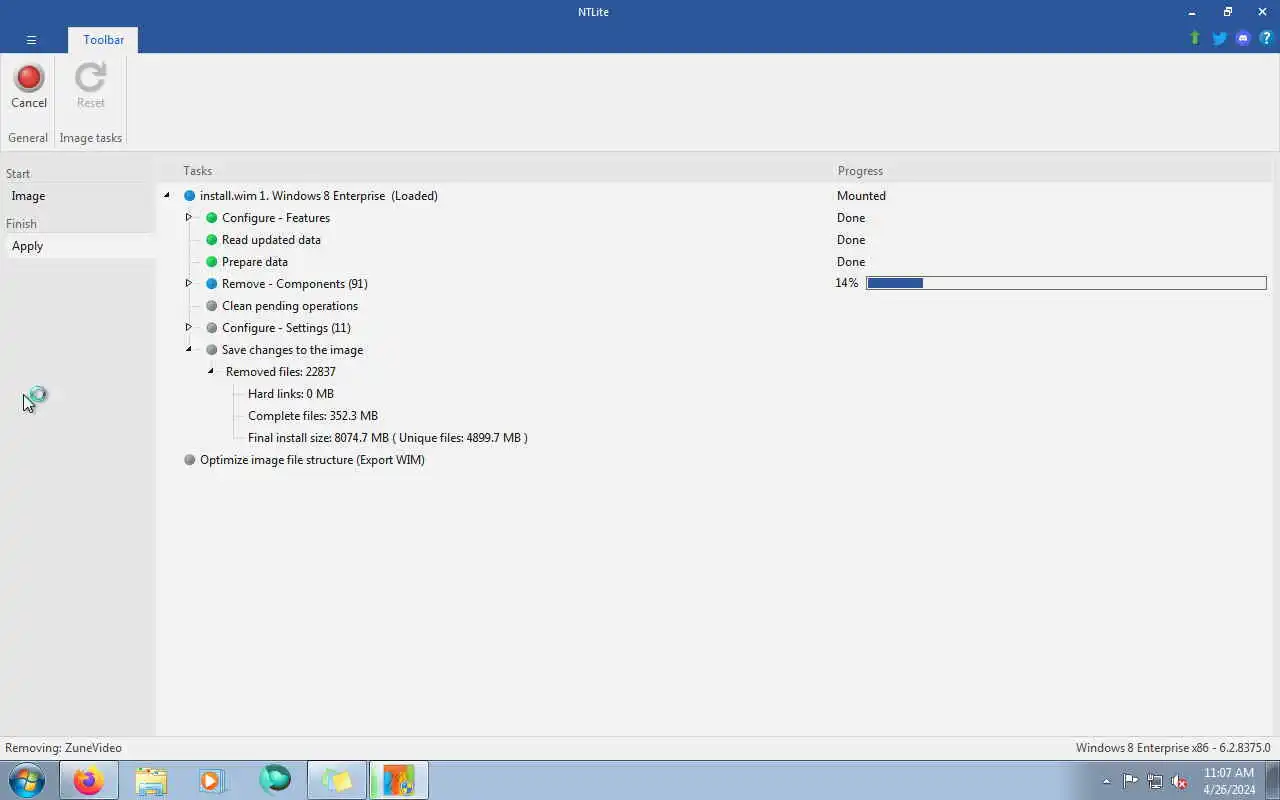Click the Start section heading in sidebar

click(18, 174)
